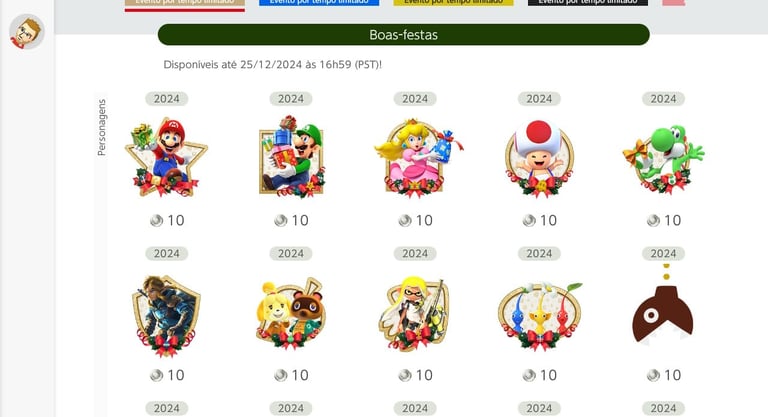Viewport: 768px width, 417px height.
Task: Select the three Pikmin holiday icon
Action: pos(539,316)
